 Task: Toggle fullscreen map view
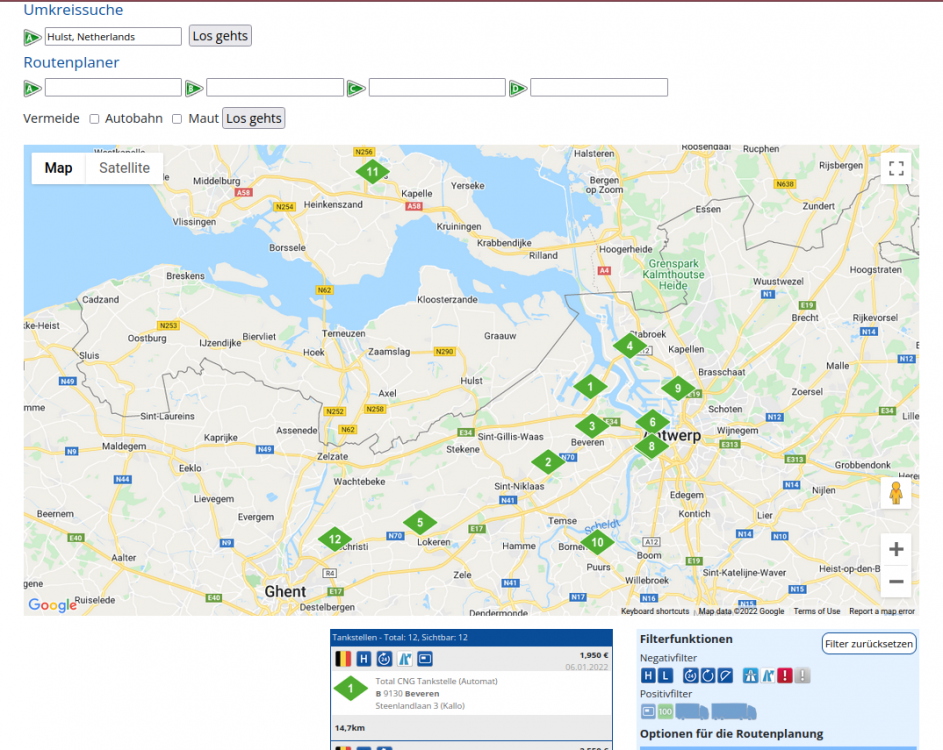[x=896, y=168]
